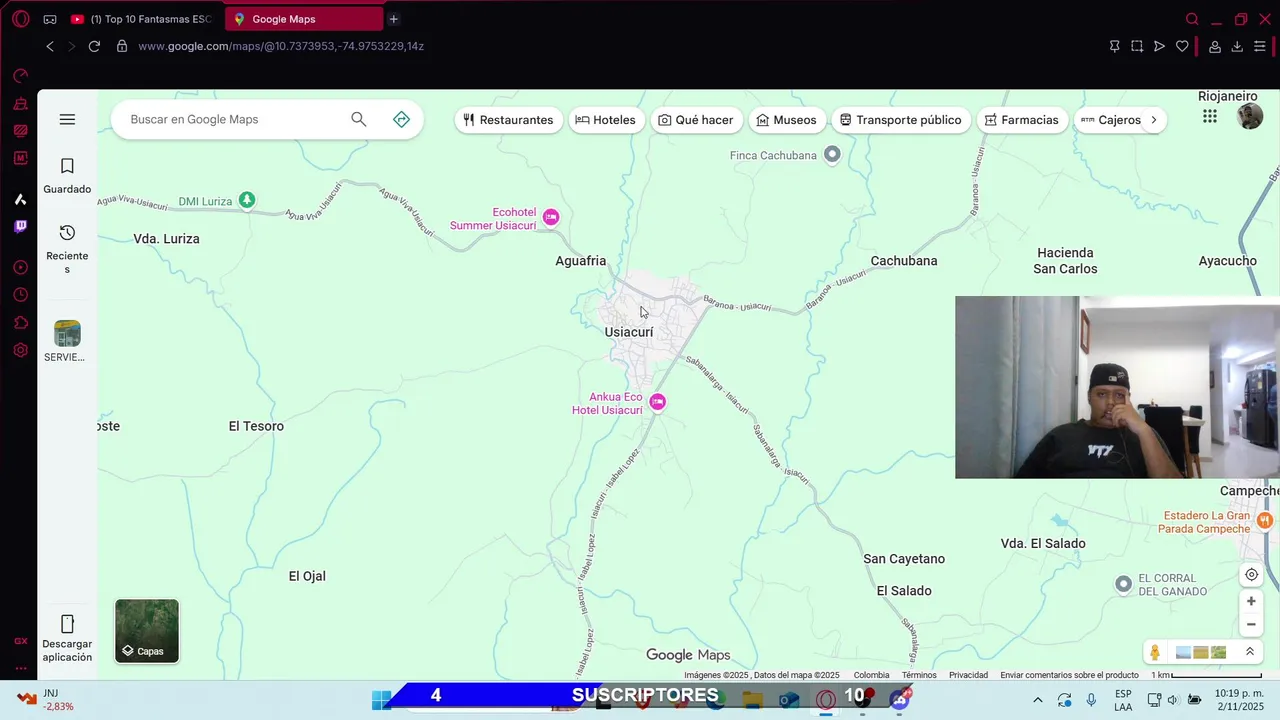This screenshot has width=1280, height=720.
Task: Open Twitch in the Opera sidebar
Action: coord(20,227)
